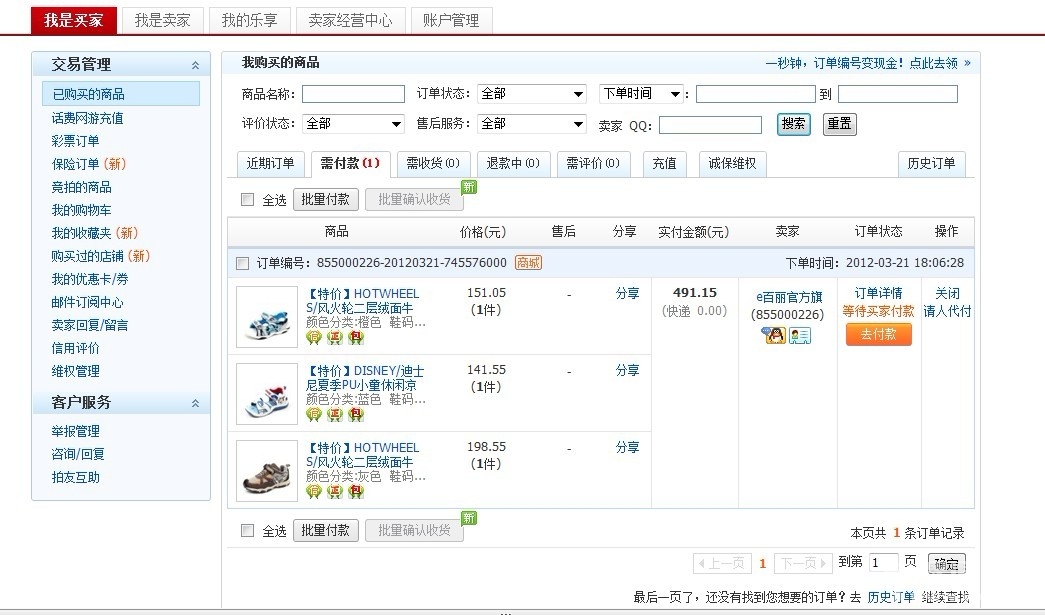1045x615 pixels.
Task: Click the 商城 mall badge beside order number
Action: click(x=528, y=263)
